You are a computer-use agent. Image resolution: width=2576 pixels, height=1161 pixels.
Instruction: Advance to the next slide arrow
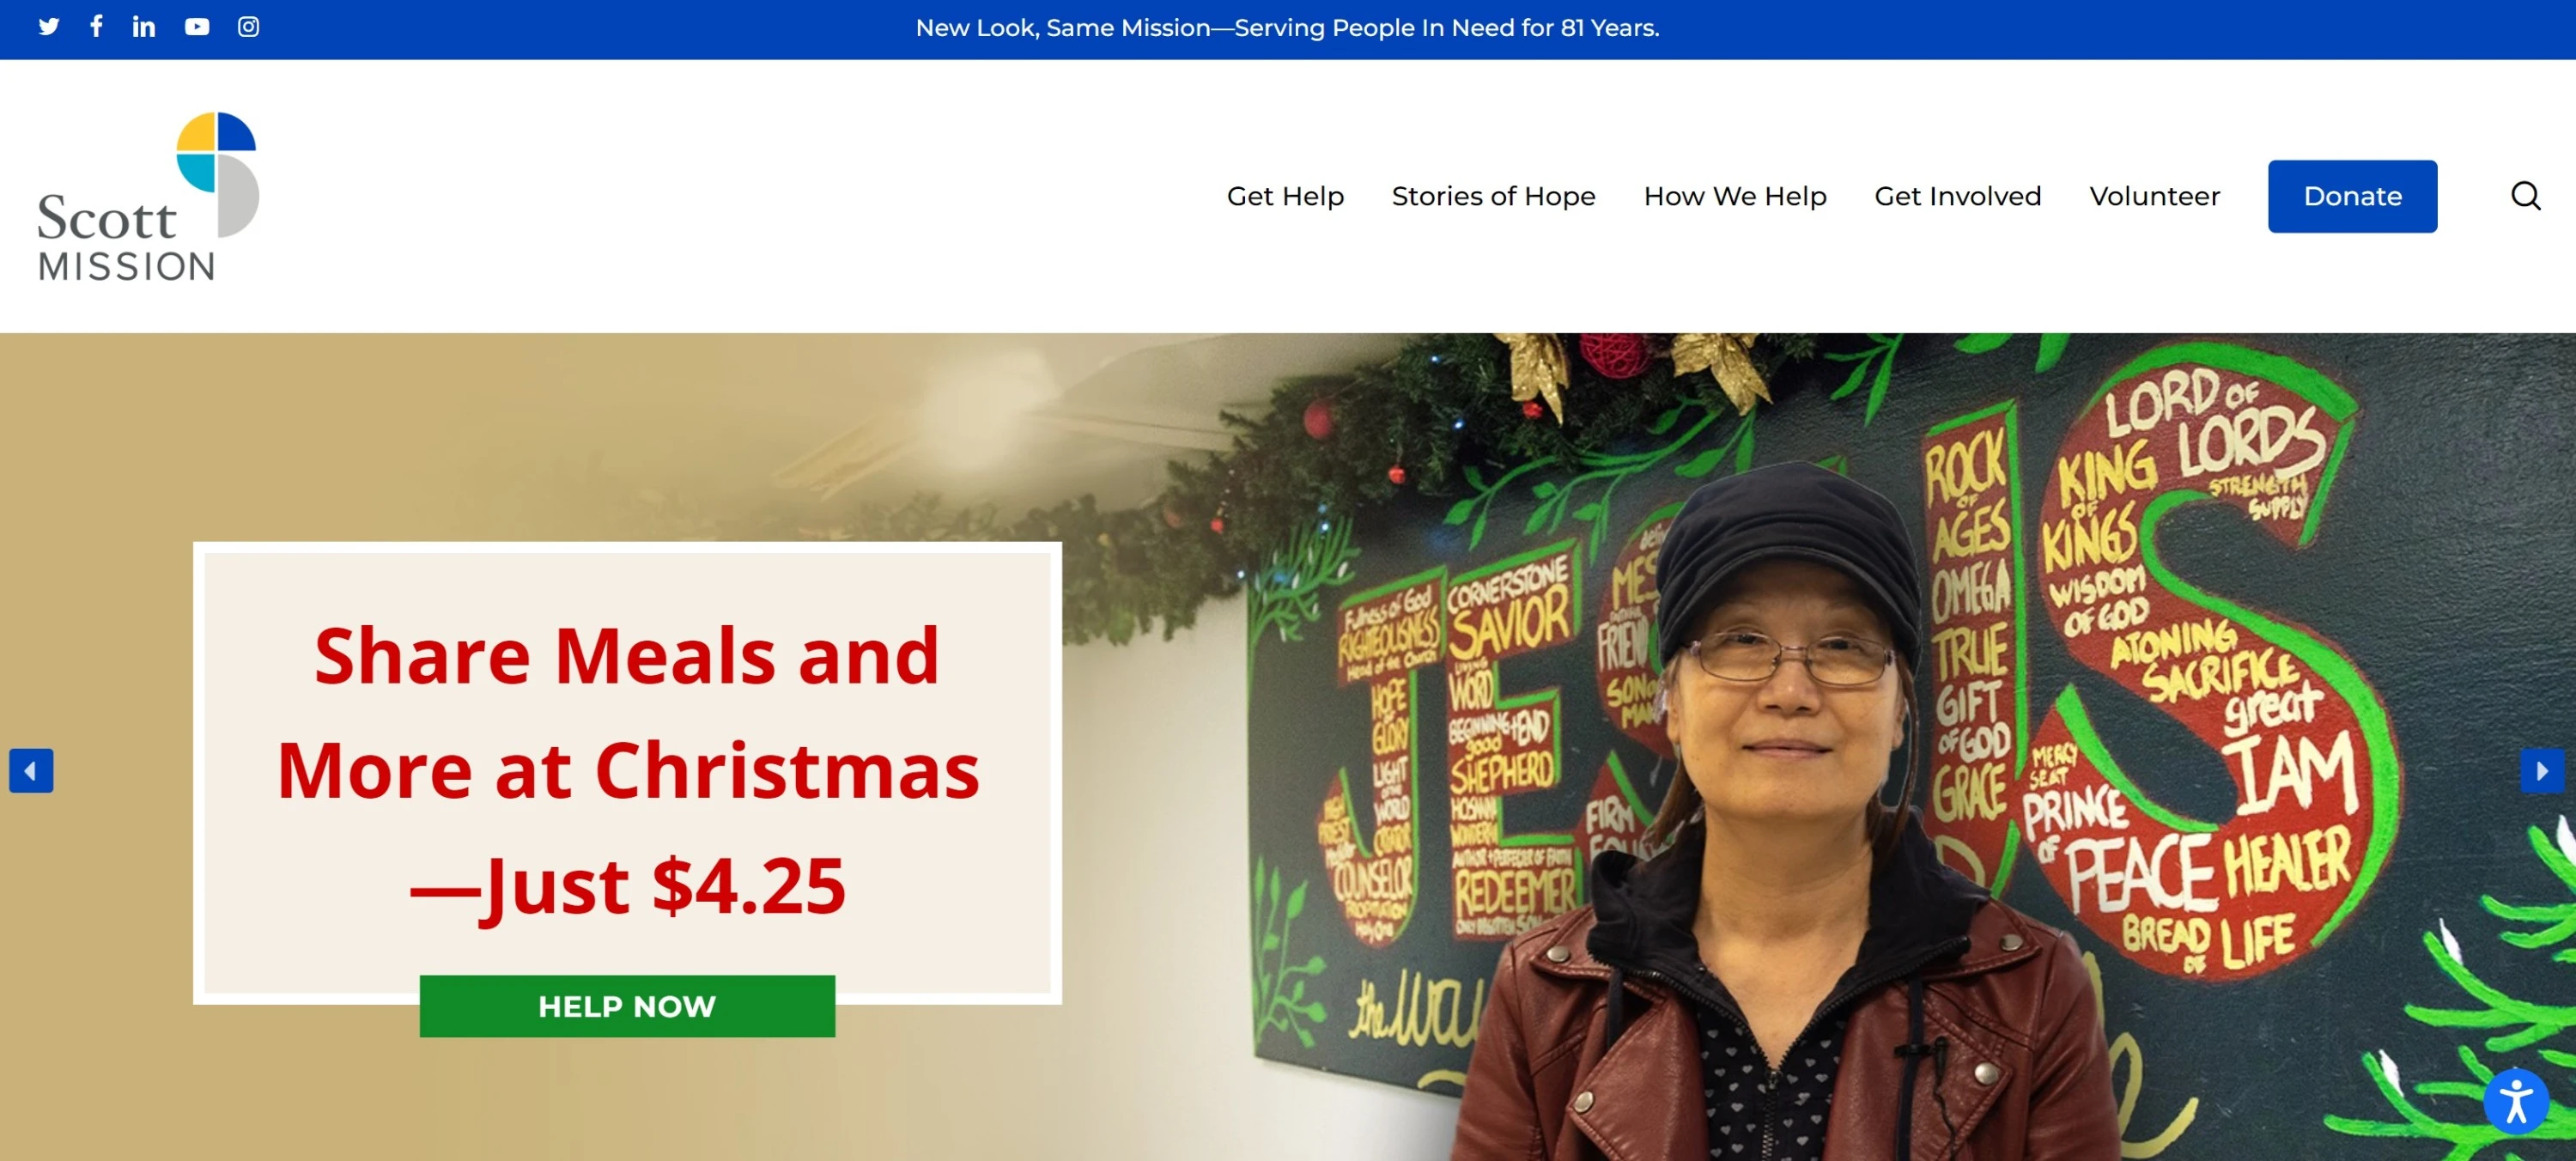pyautogui.click(x=2543, y=771)
